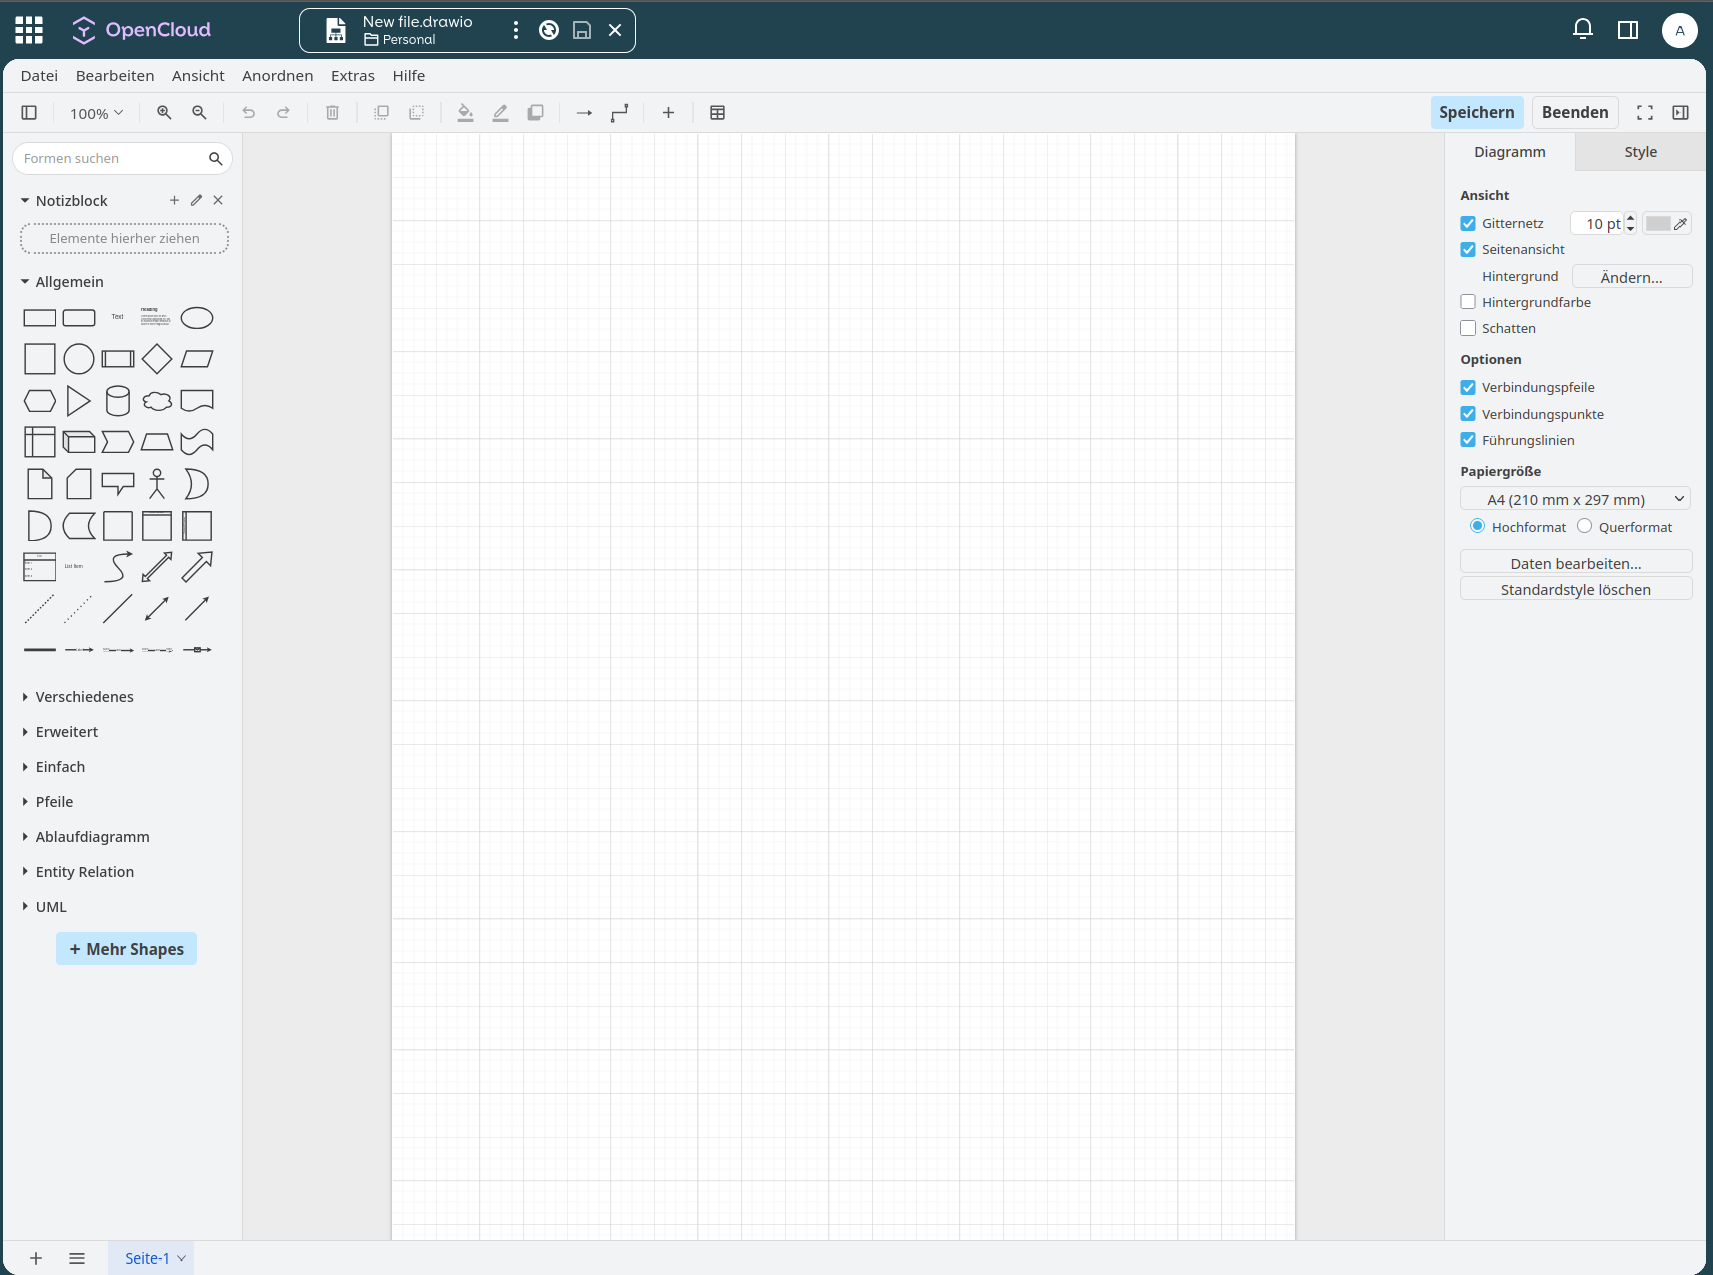Open the 100% zoom level dropdown
The height and width of the screenshot is (1275, 1713).
(x=96, y=113)
